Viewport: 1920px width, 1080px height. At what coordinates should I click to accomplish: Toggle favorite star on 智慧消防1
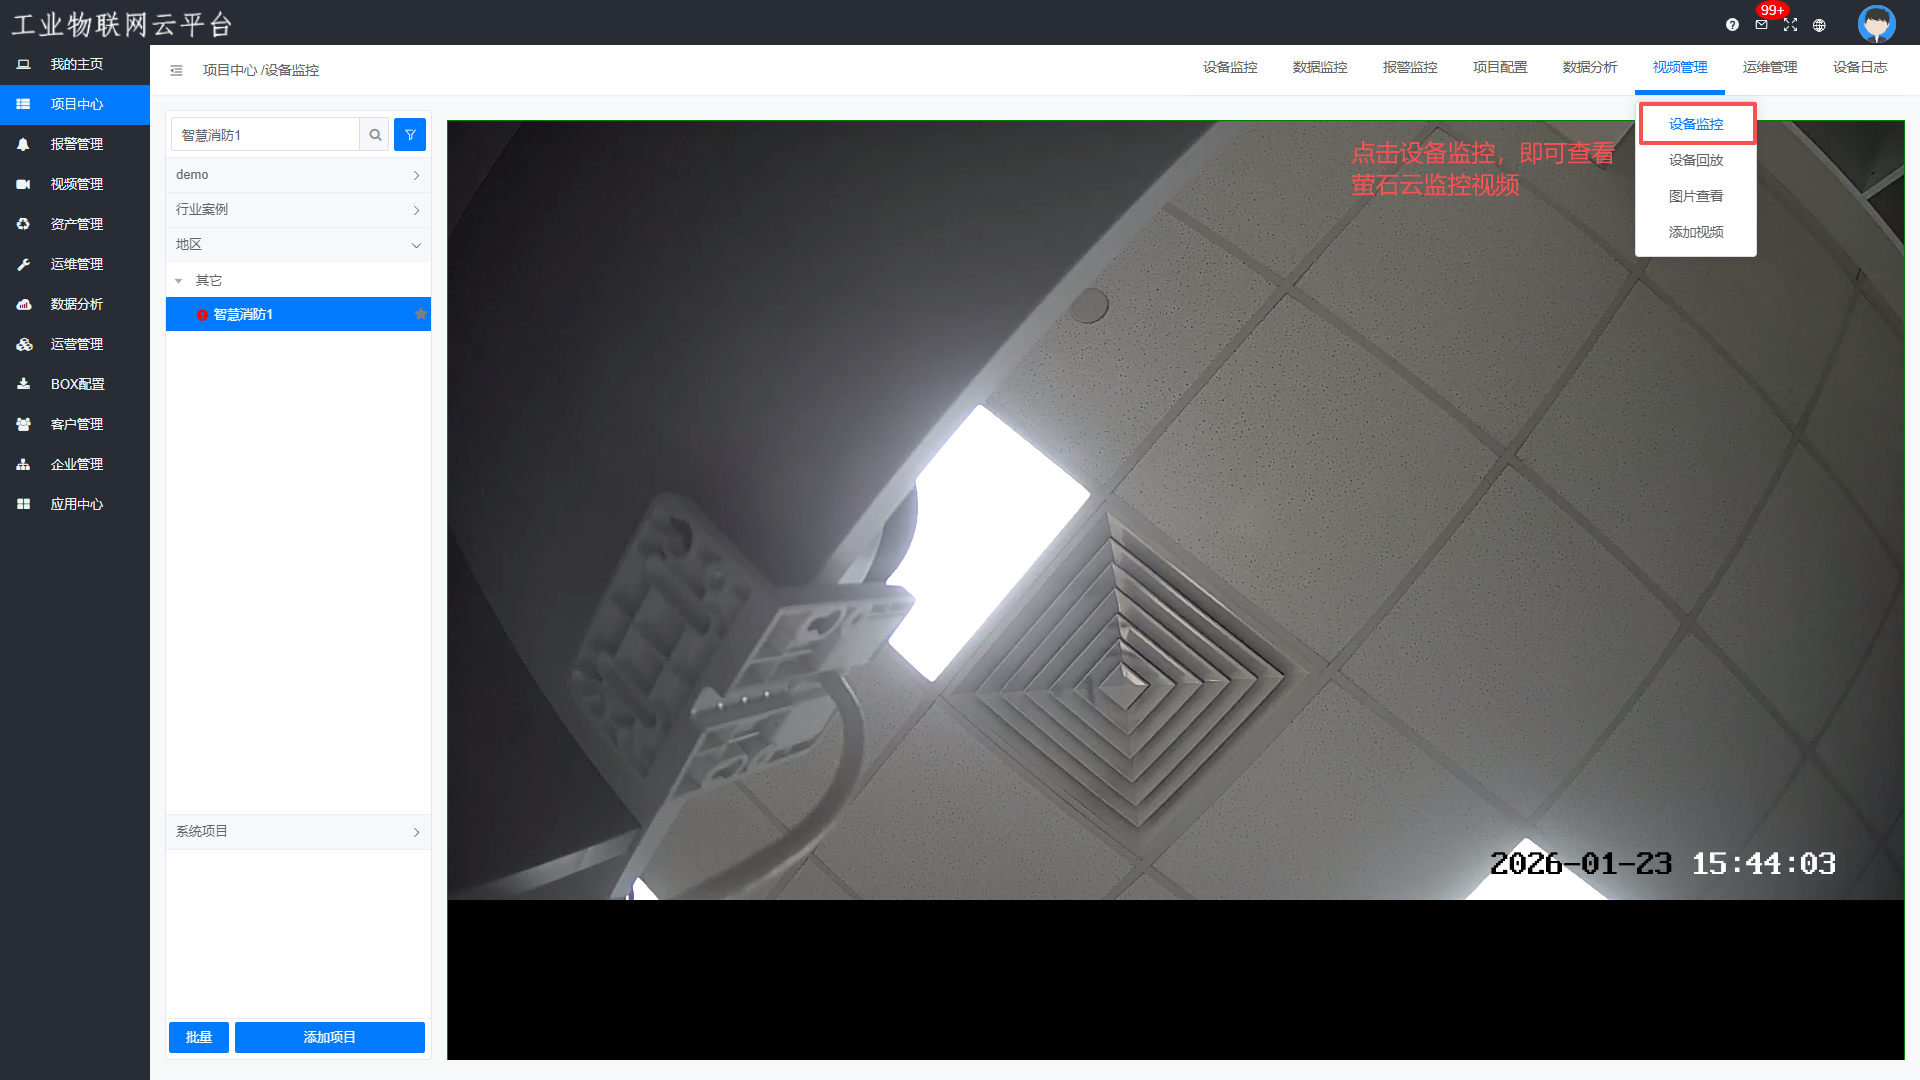[x=421, y=314]
